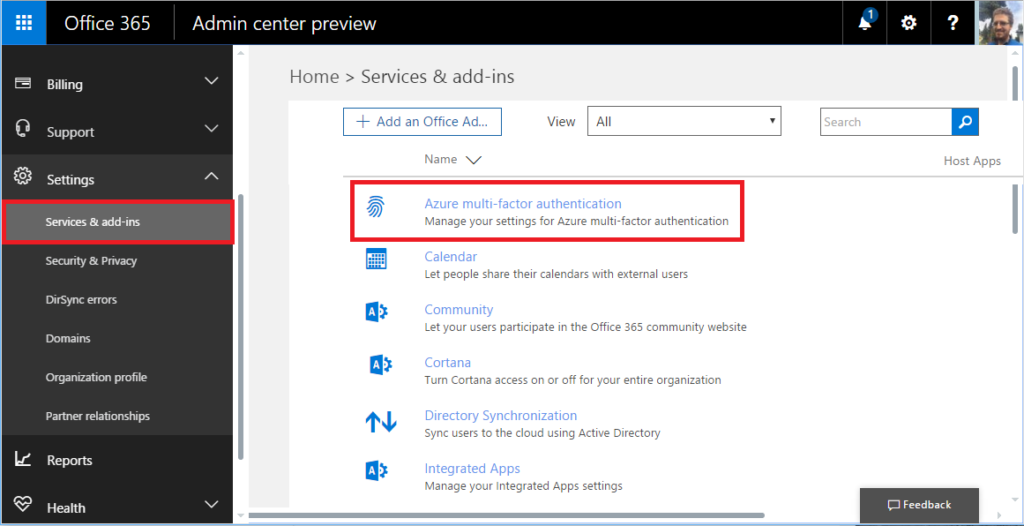The width and height of the screenshot is (1024, 526).
Task: Click Add an Office Add-in button
Action: [422, 122]
